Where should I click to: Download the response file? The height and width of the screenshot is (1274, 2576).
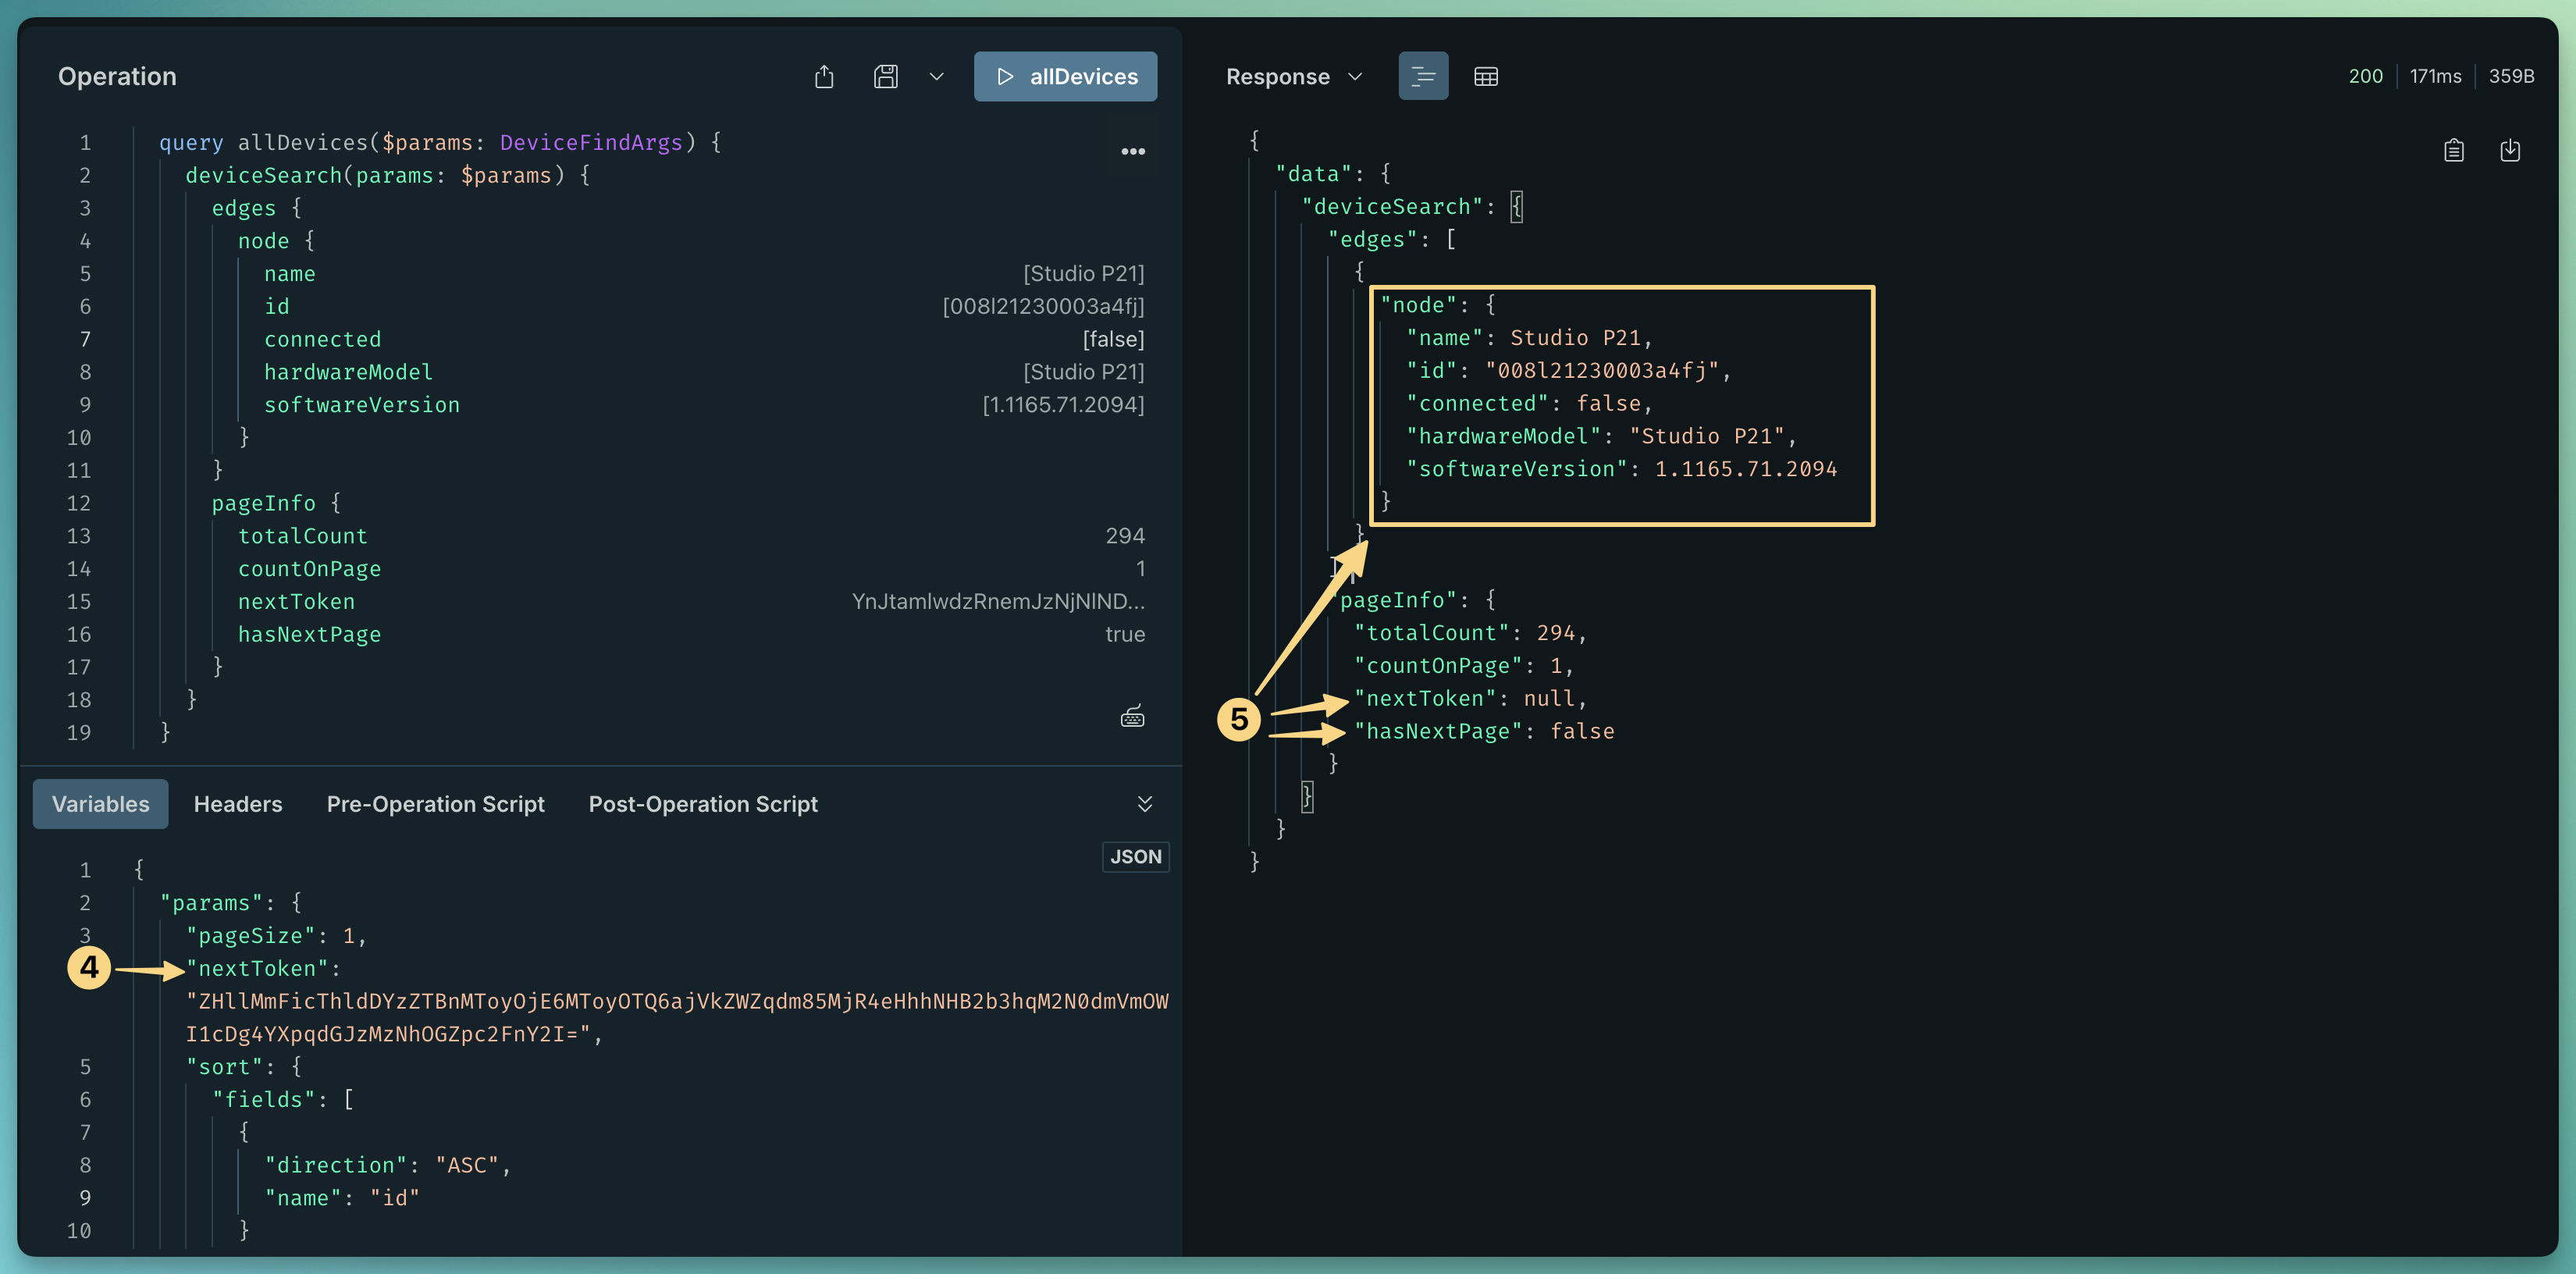(2509, 151)
